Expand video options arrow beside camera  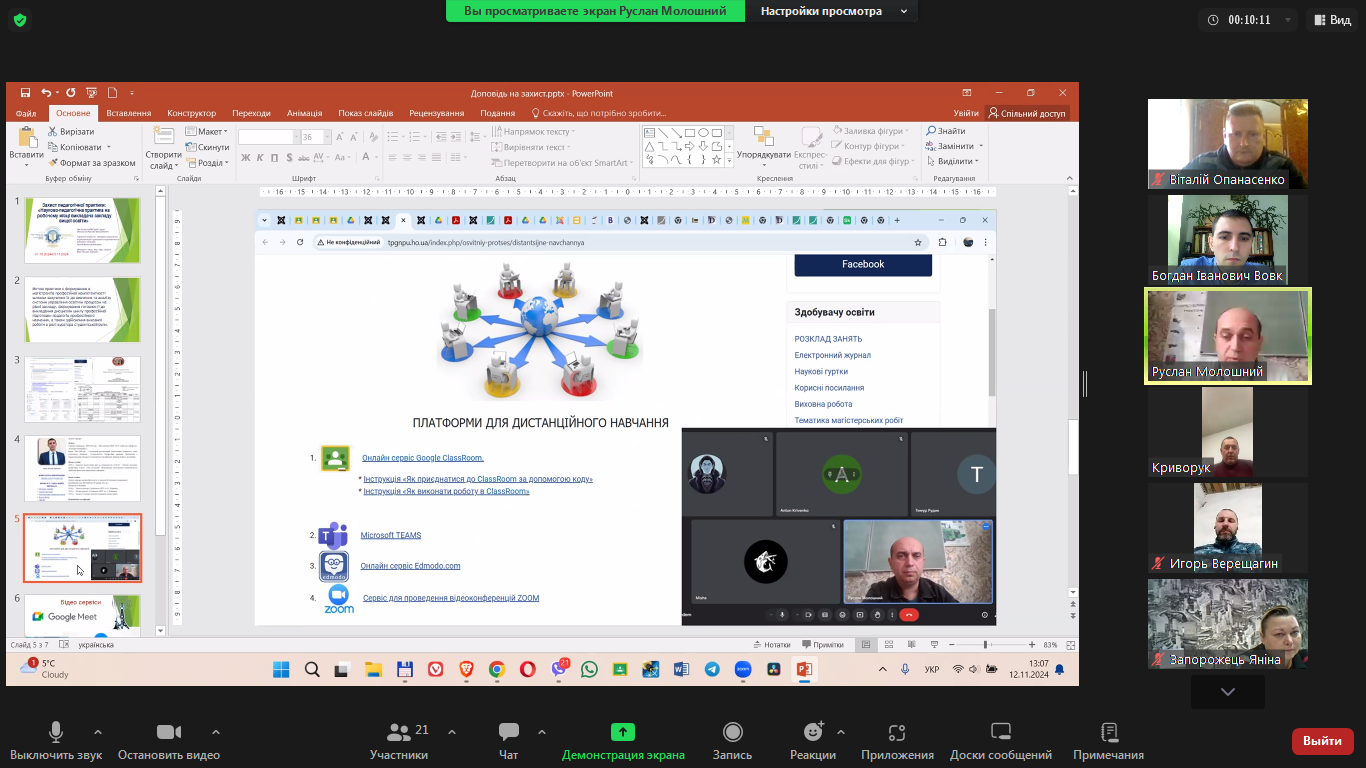pyautogui.click(x=216, y=731)
